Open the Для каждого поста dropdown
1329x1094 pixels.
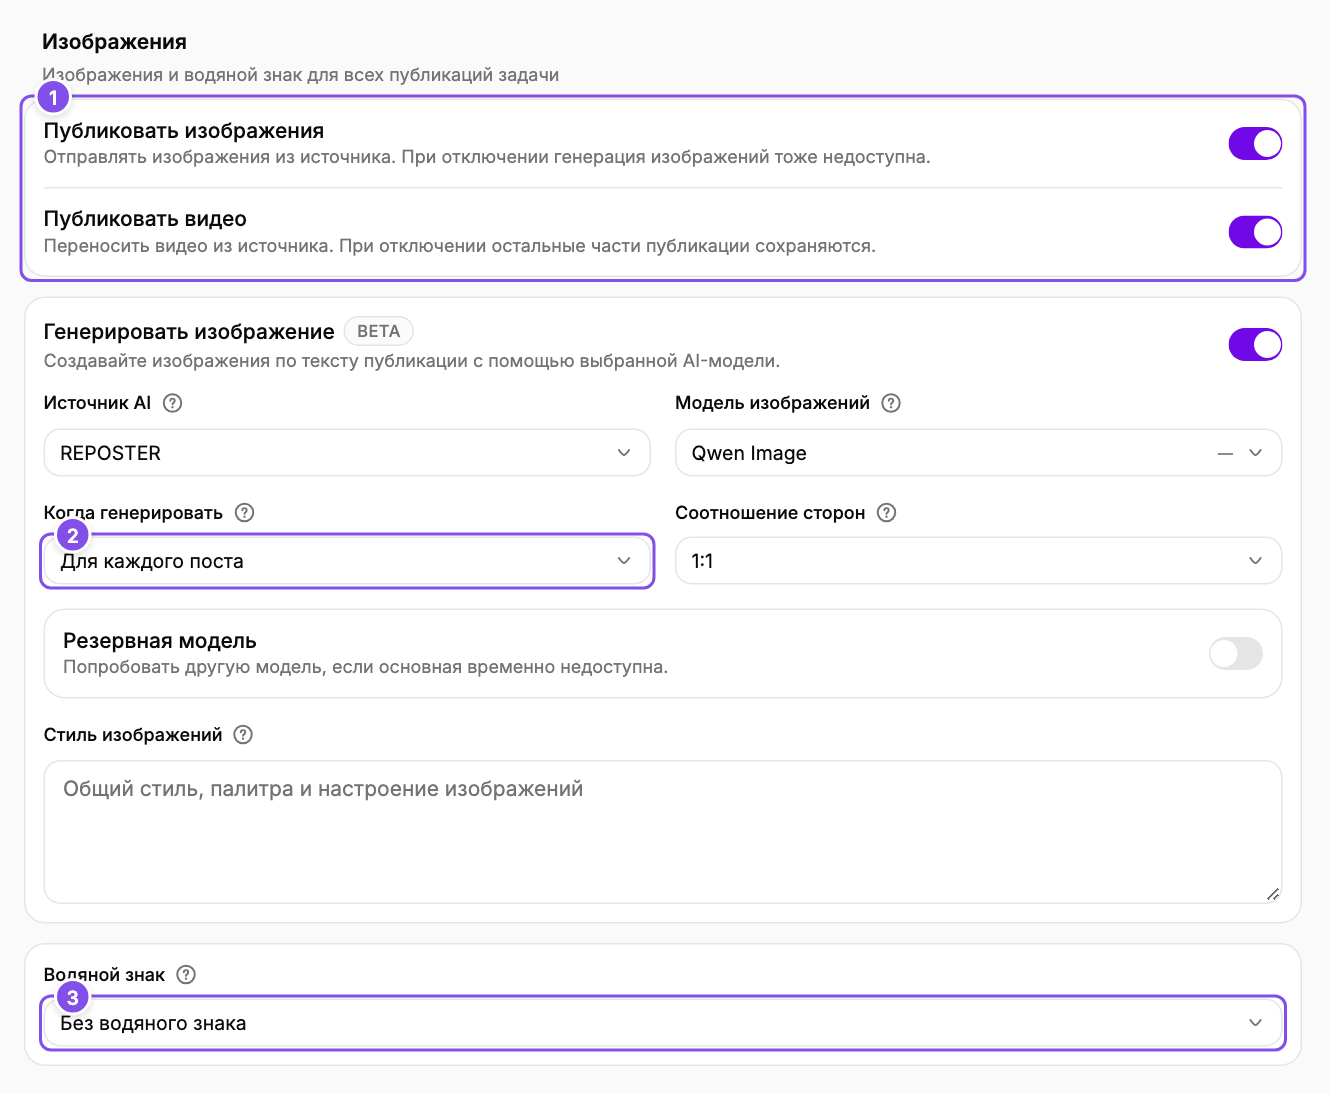(347, 561)
